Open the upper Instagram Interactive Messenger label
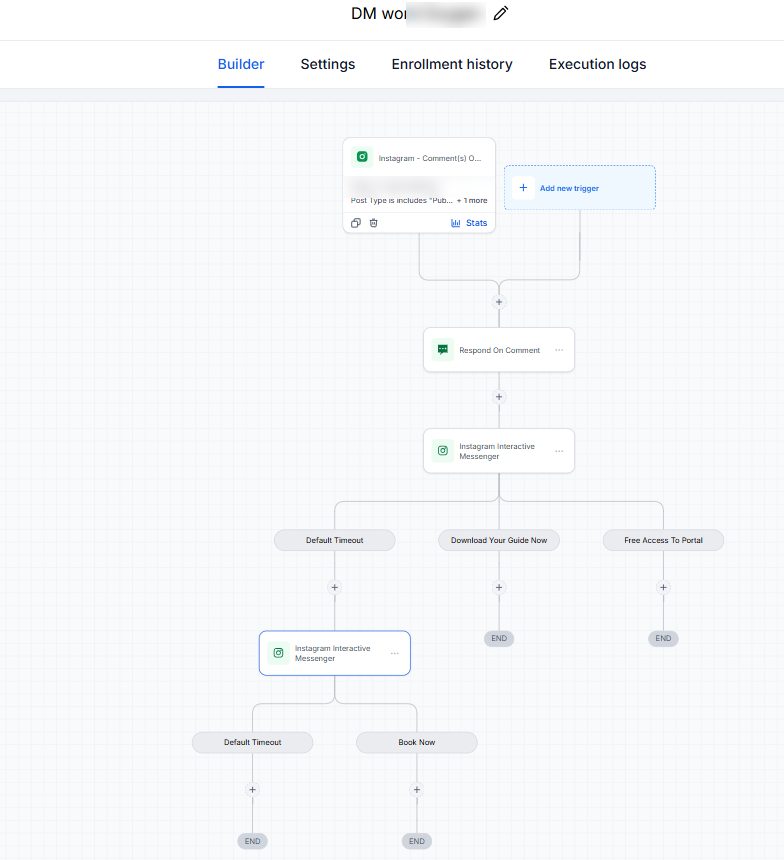784x860 pixels. pyautogui.click(x=497, y=451)
